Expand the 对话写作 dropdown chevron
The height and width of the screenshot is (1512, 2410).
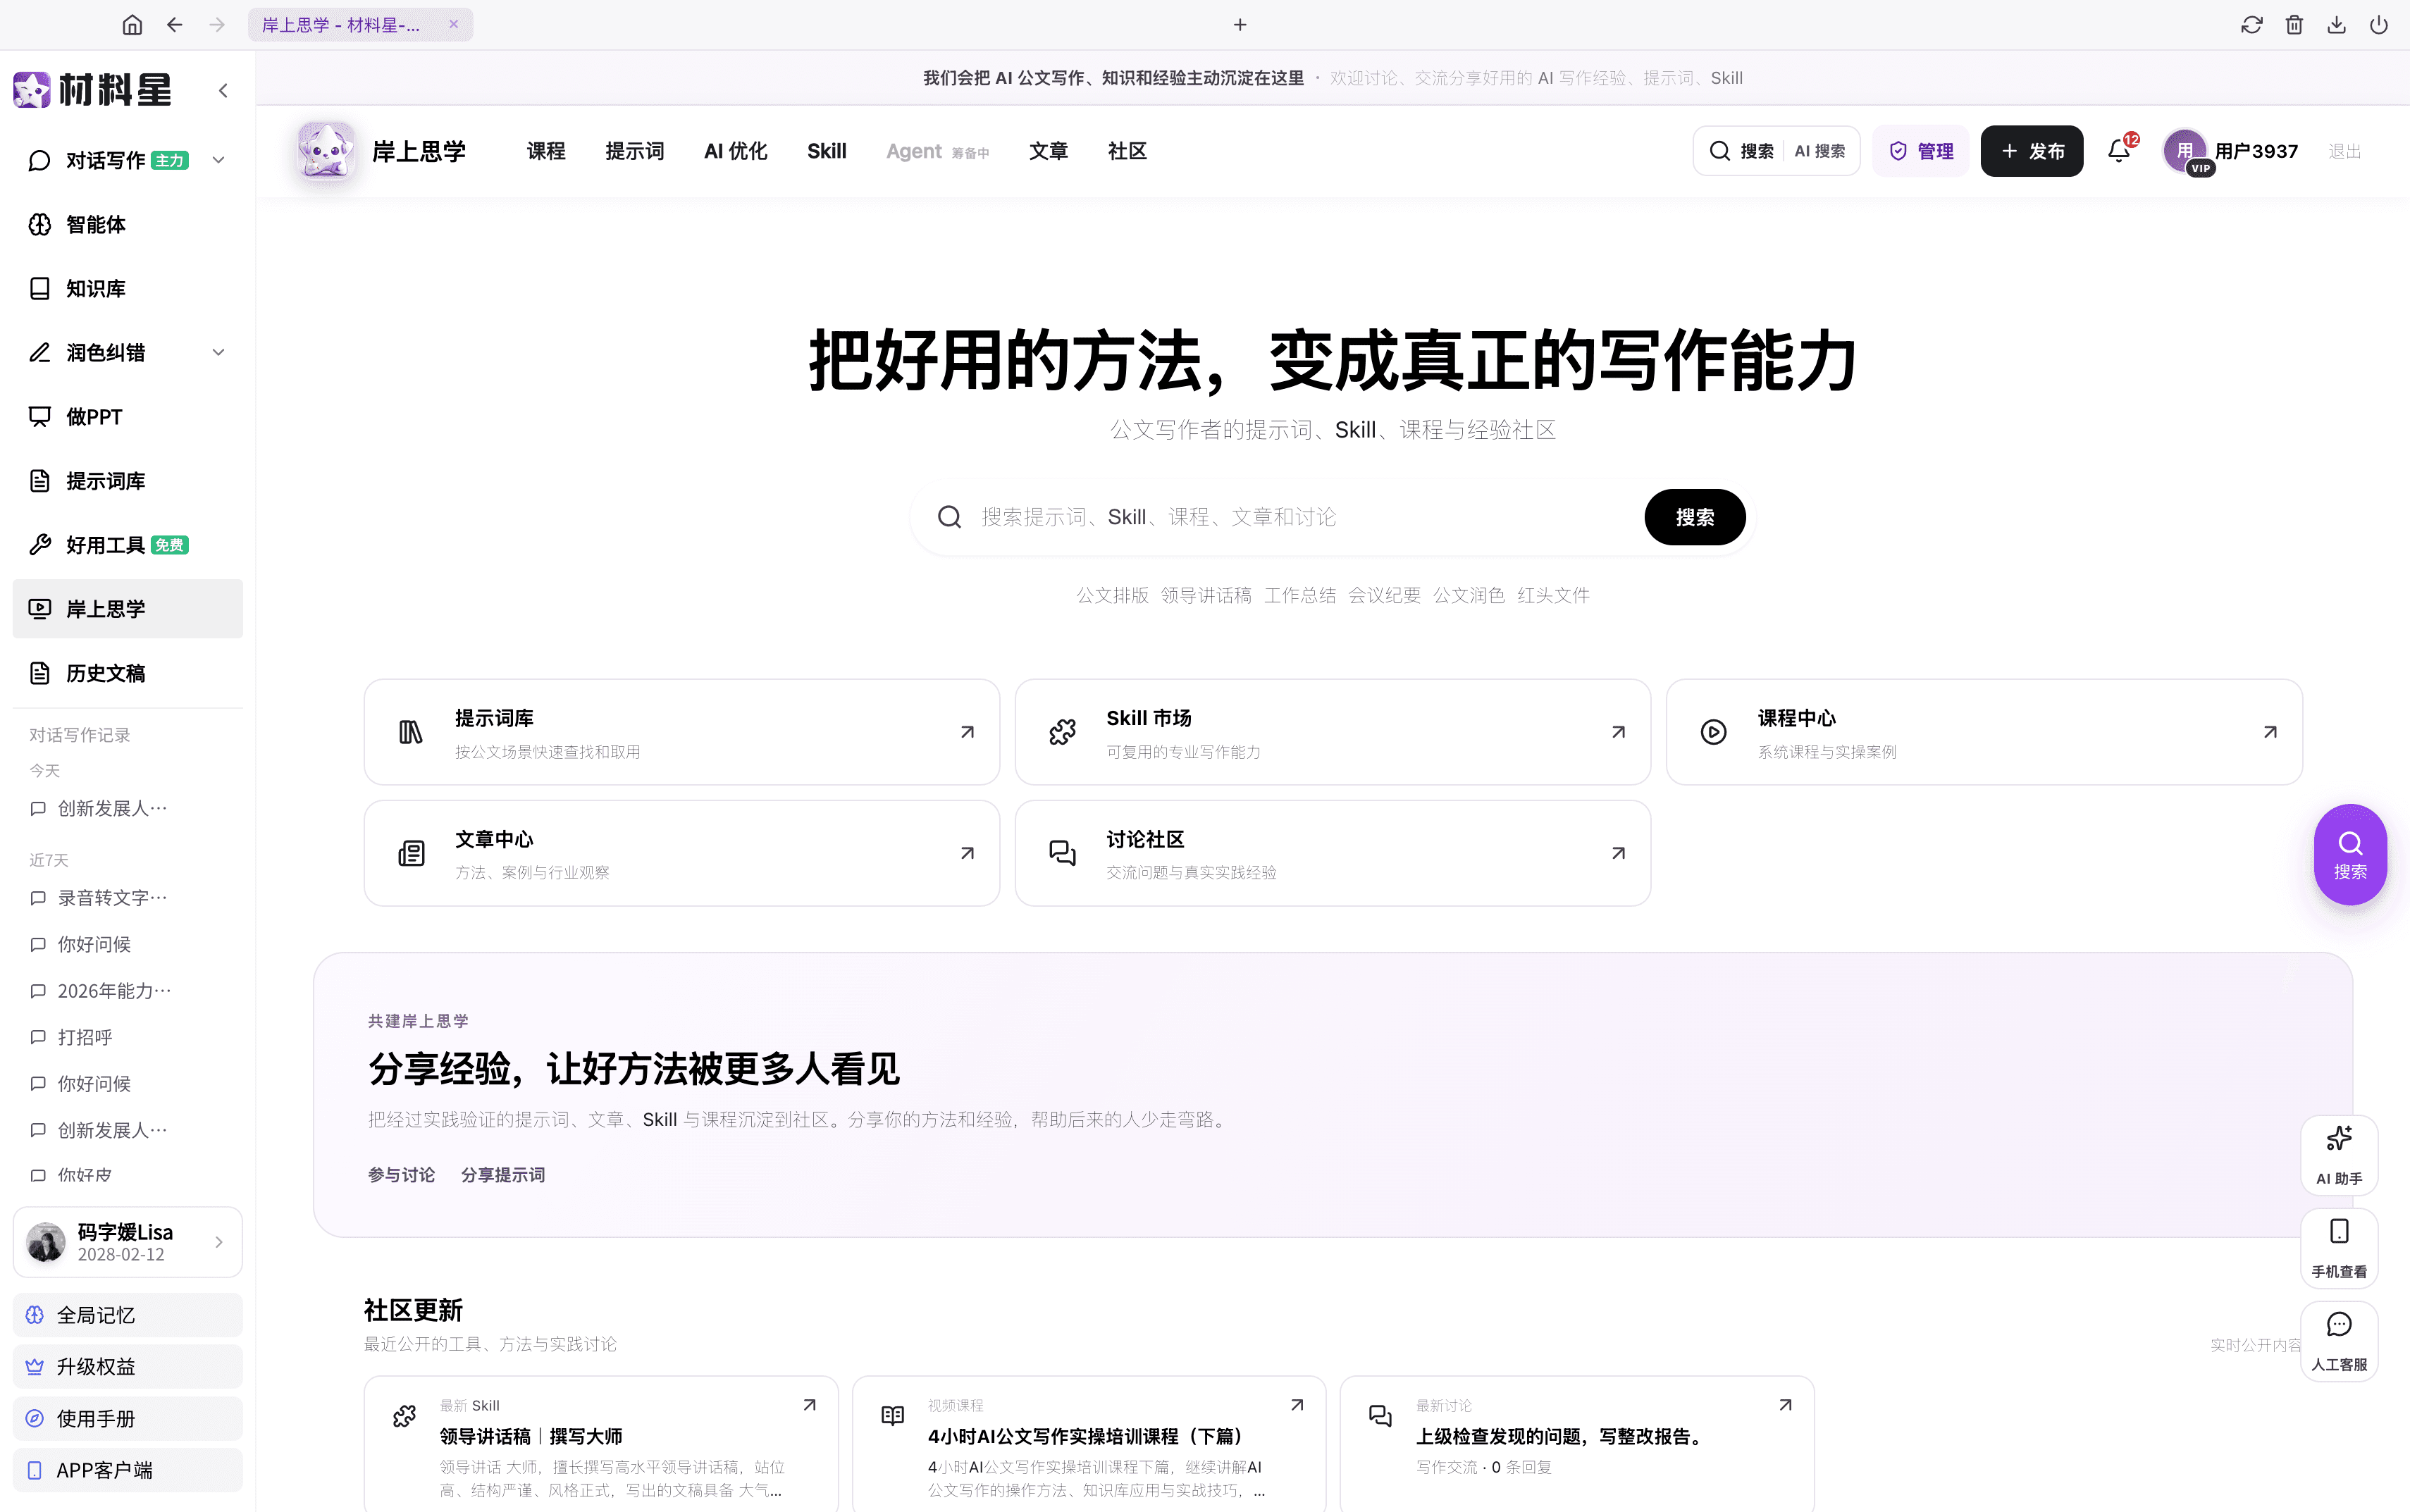coord(219,160)
